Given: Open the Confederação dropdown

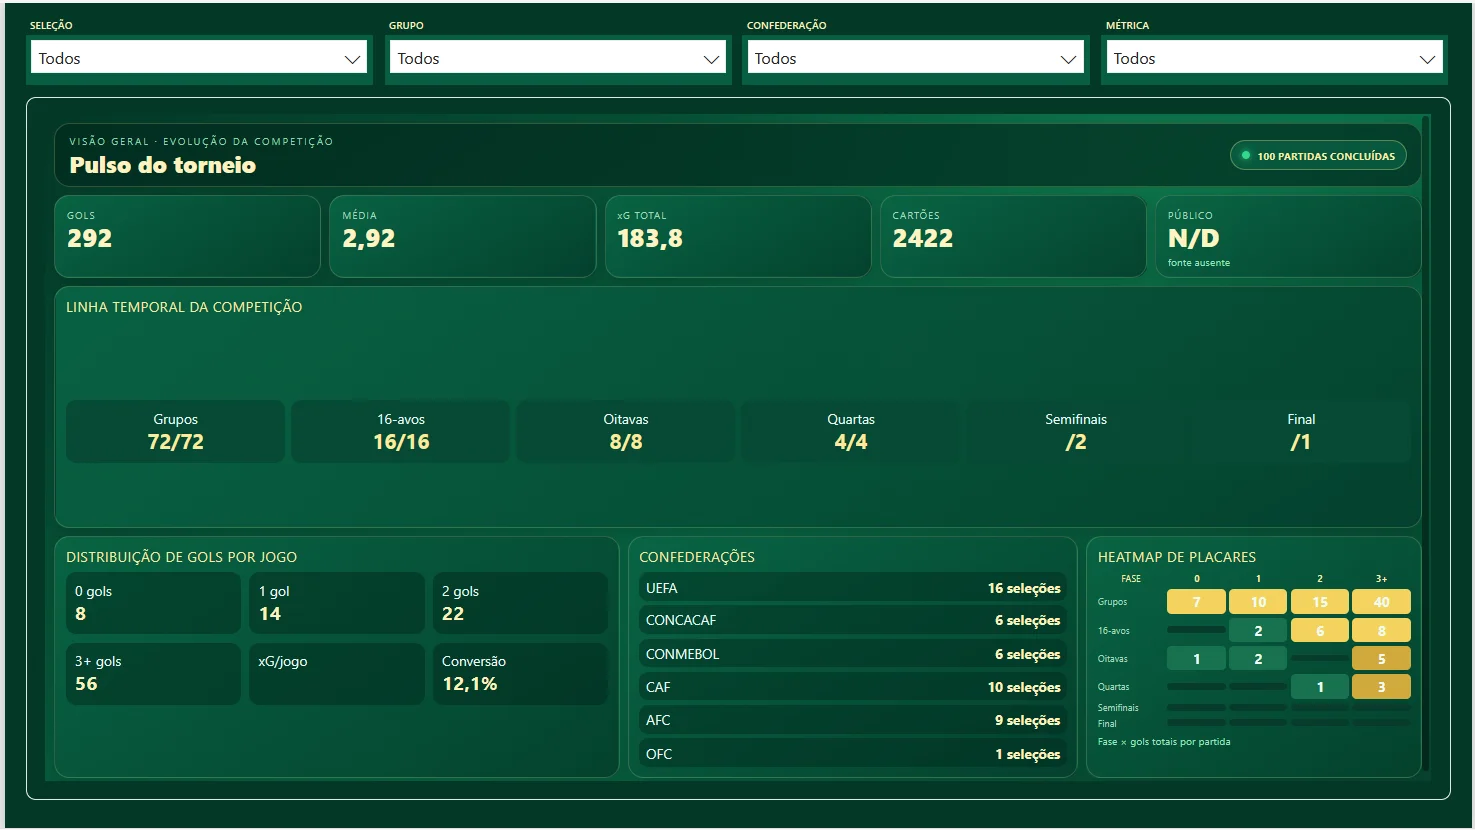Looking at the screenshot, I should [915, 58].
